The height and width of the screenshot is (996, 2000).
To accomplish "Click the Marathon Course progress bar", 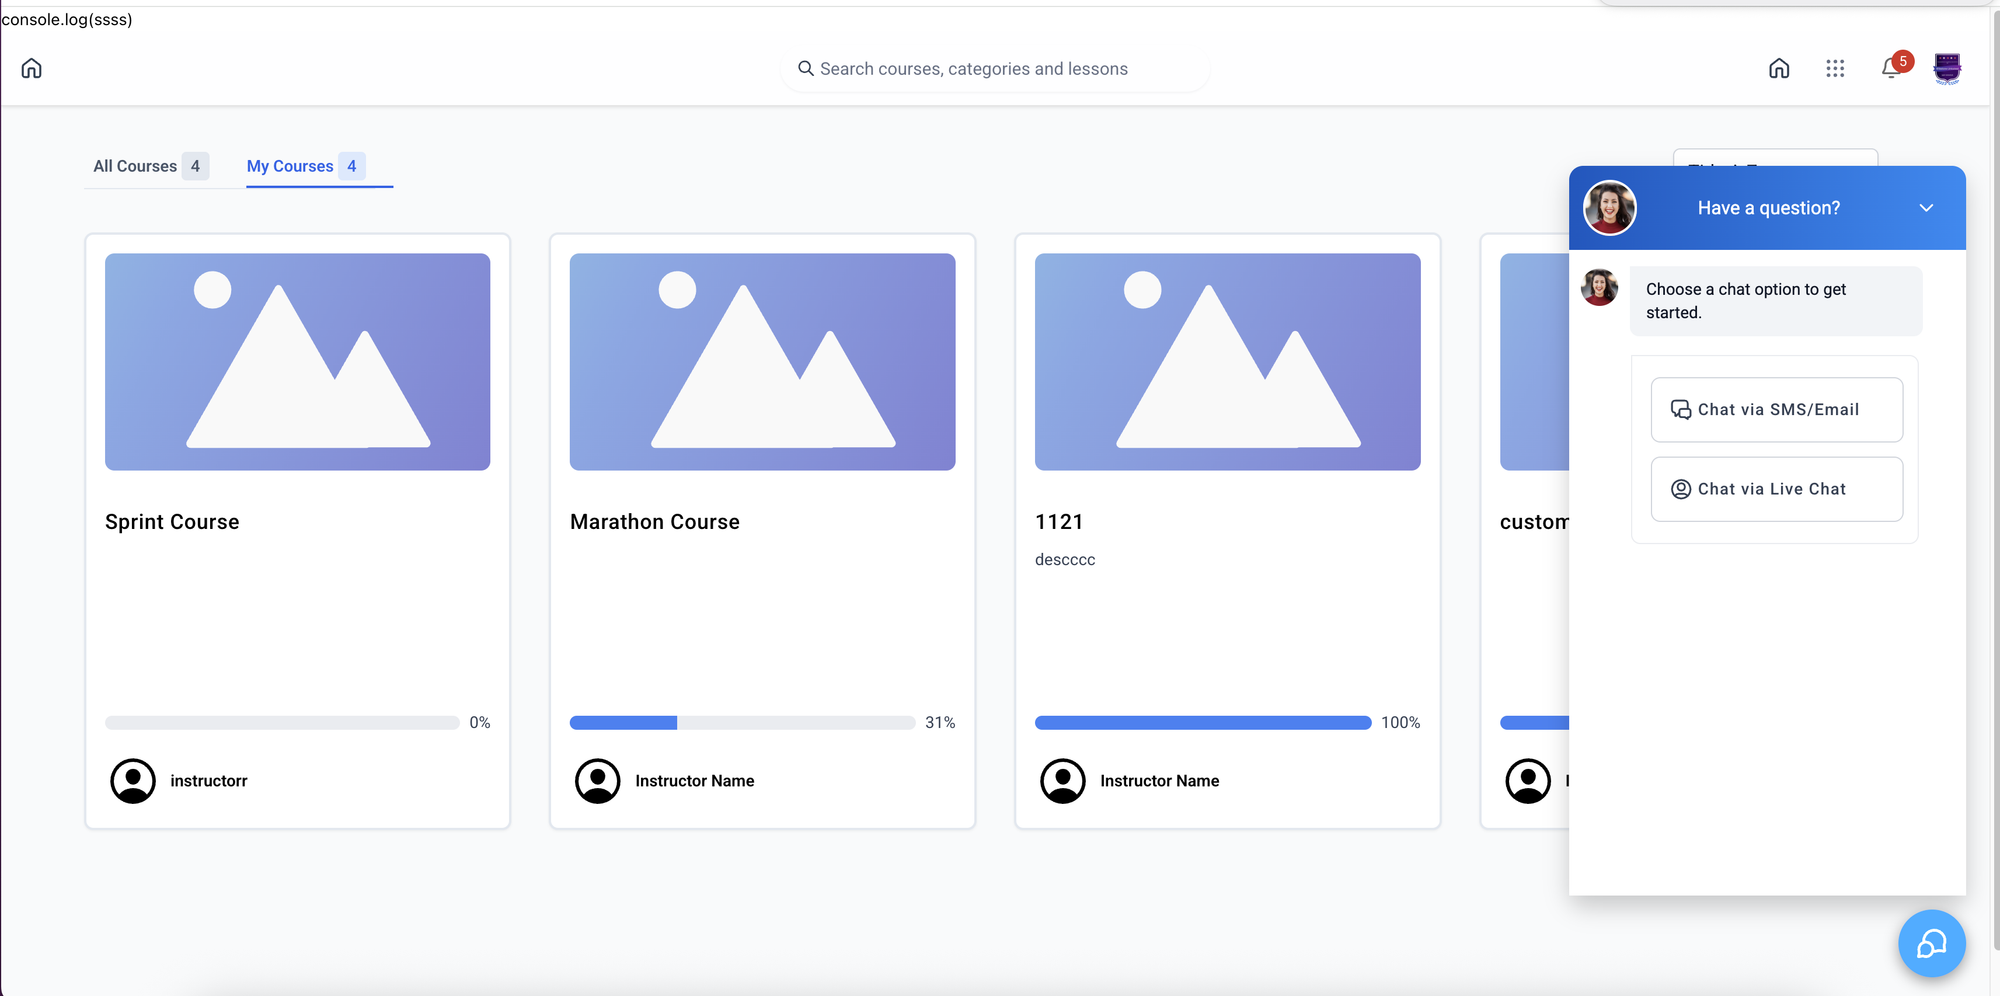I will [742, 722].
